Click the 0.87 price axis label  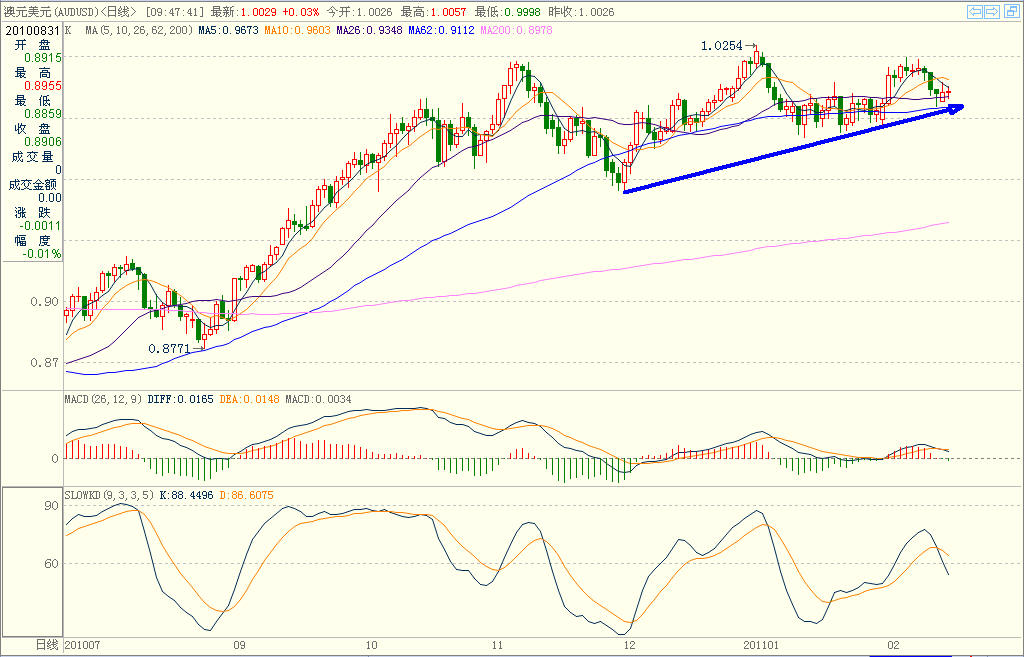[44, 362]
